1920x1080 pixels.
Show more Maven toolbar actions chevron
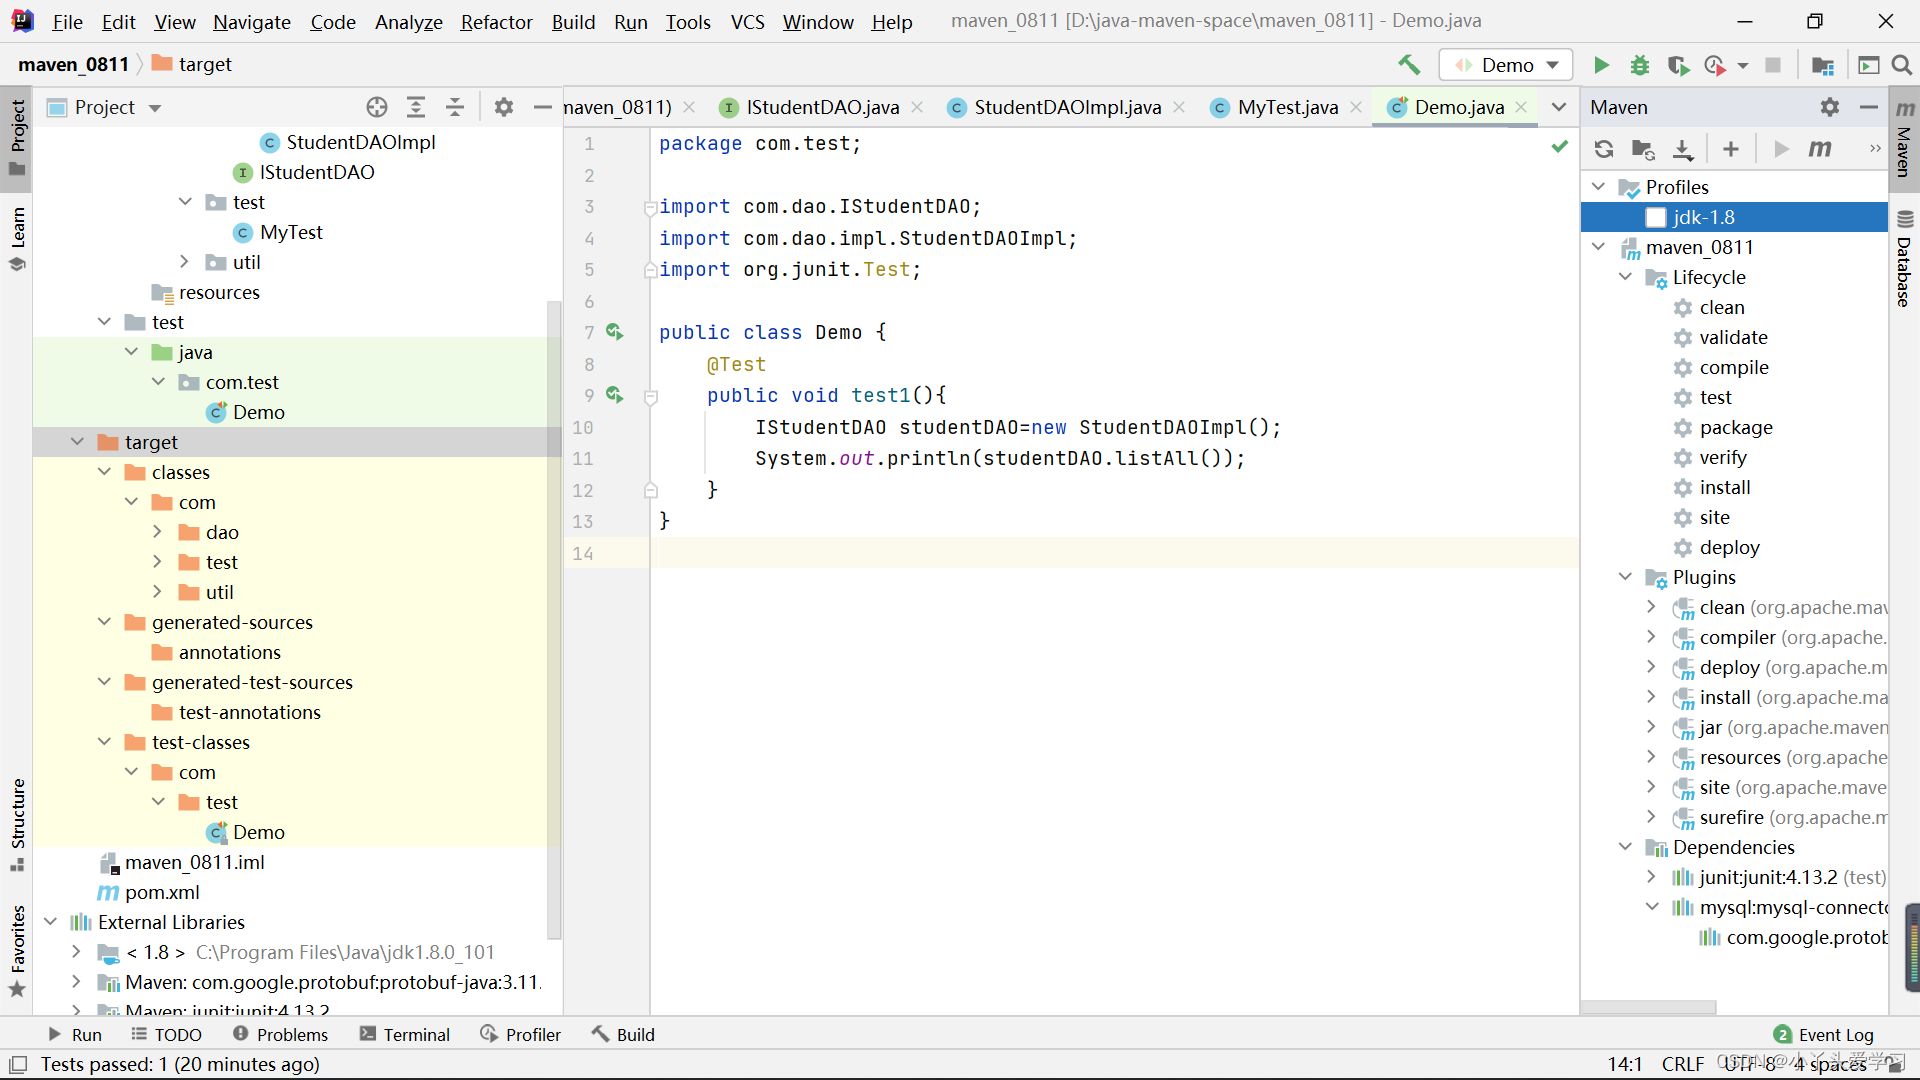point(1875,149)
